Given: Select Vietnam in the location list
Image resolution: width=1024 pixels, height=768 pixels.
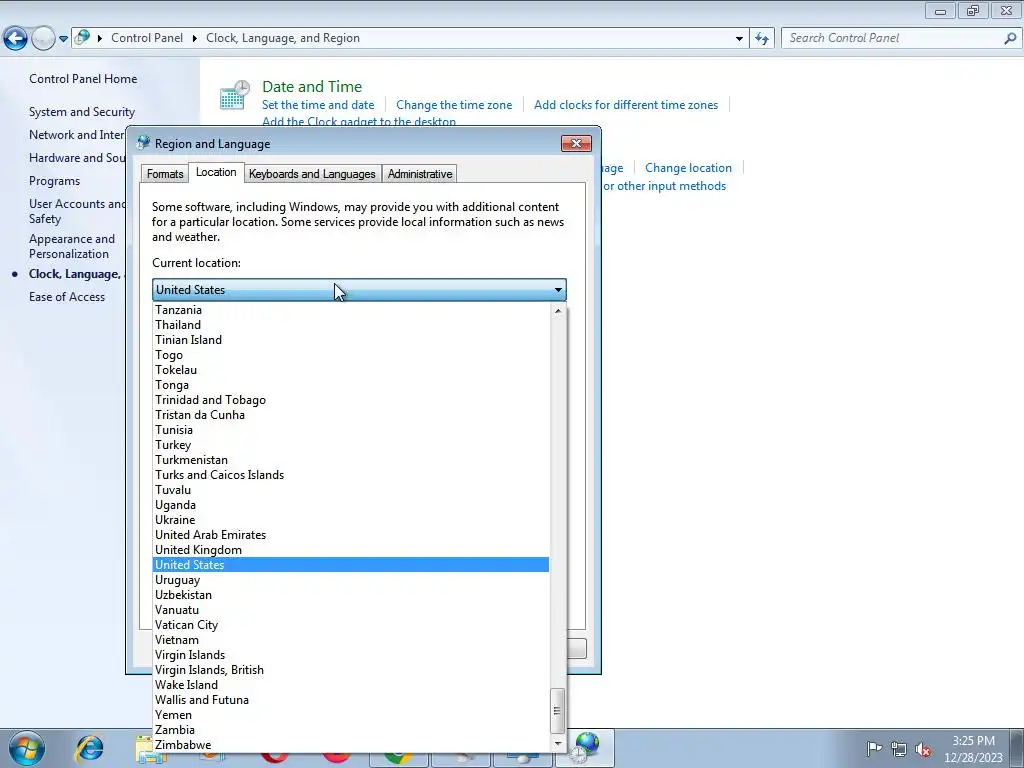Looking at the screenshot, I should pyautogui.click(x=351, y=640).
